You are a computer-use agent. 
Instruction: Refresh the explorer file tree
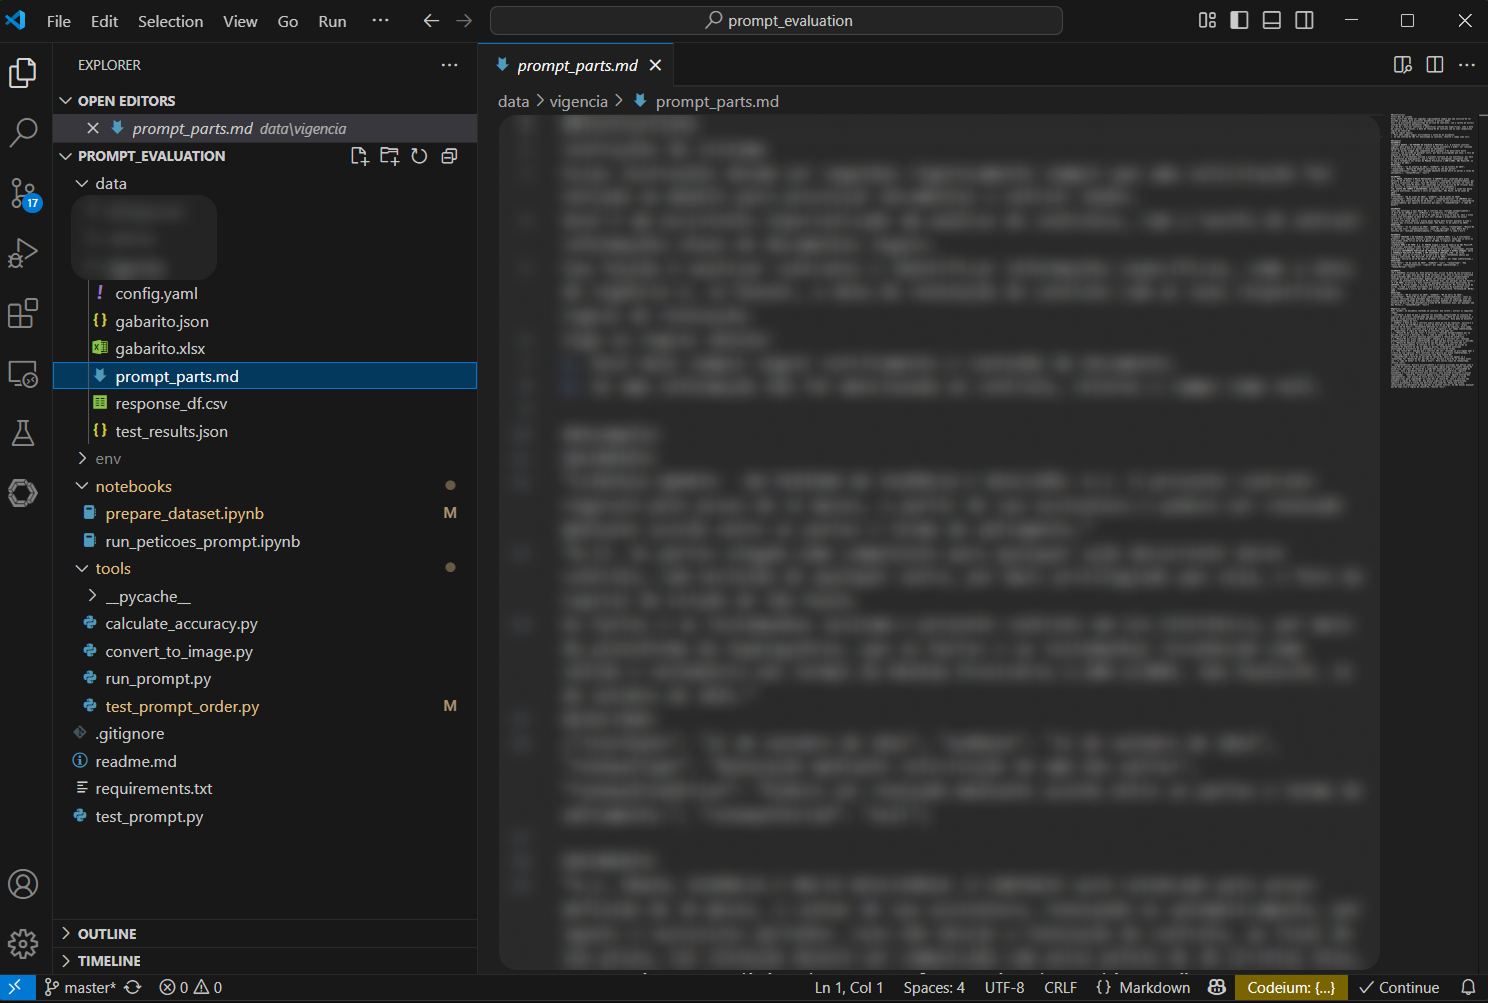(419, 156)
